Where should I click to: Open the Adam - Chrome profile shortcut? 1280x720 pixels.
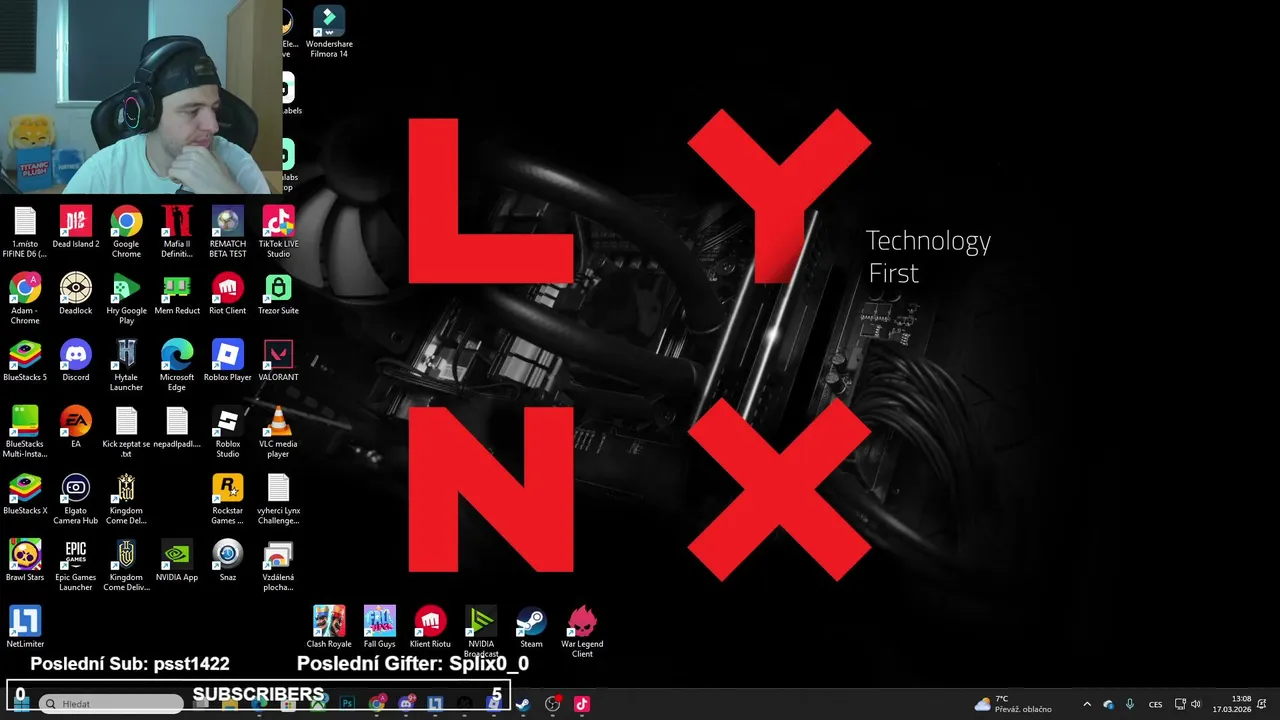25,298
